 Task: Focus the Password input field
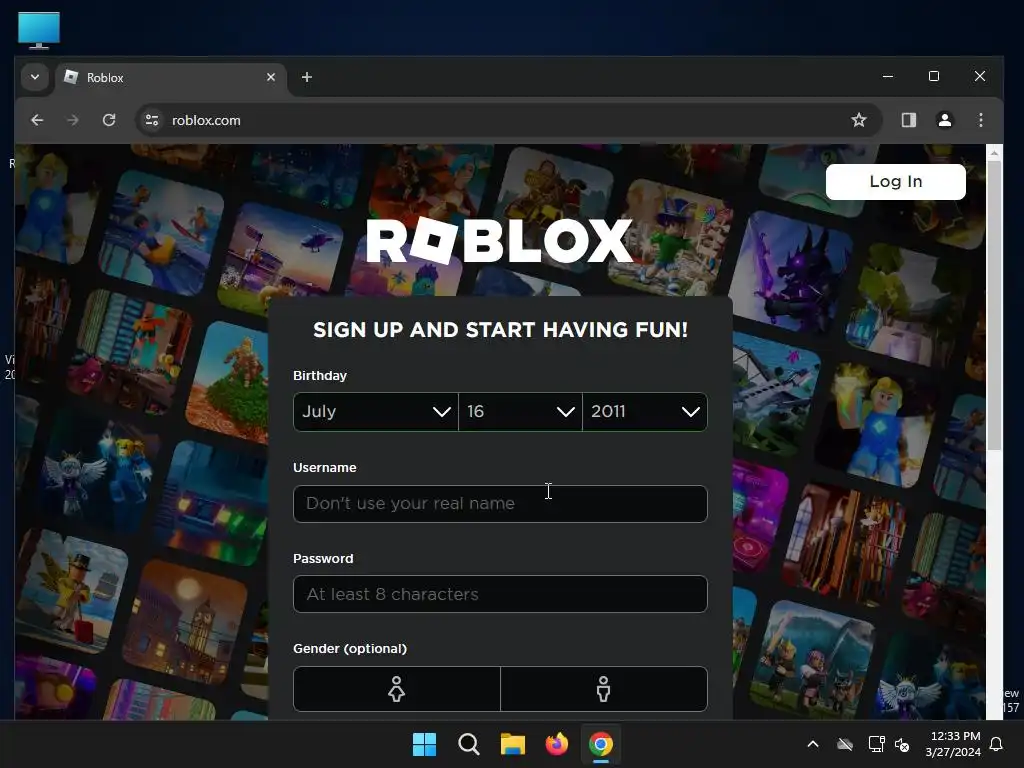(x=500, y=594)
